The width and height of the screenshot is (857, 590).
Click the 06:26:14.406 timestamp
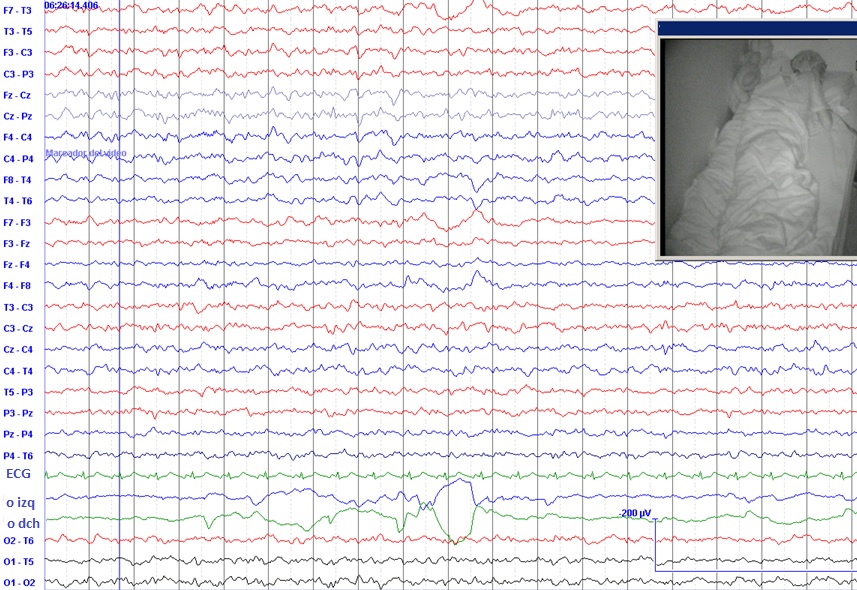[71, 6]
